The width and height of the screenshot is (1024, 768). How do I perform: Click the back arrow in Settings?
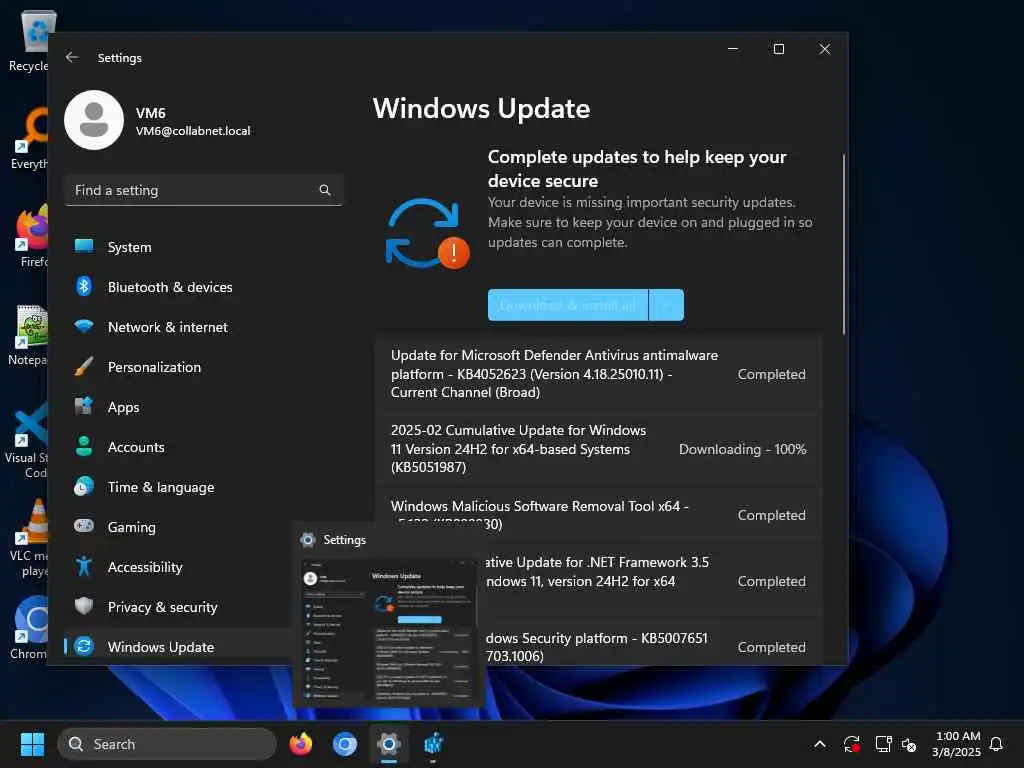coord(72,57)
